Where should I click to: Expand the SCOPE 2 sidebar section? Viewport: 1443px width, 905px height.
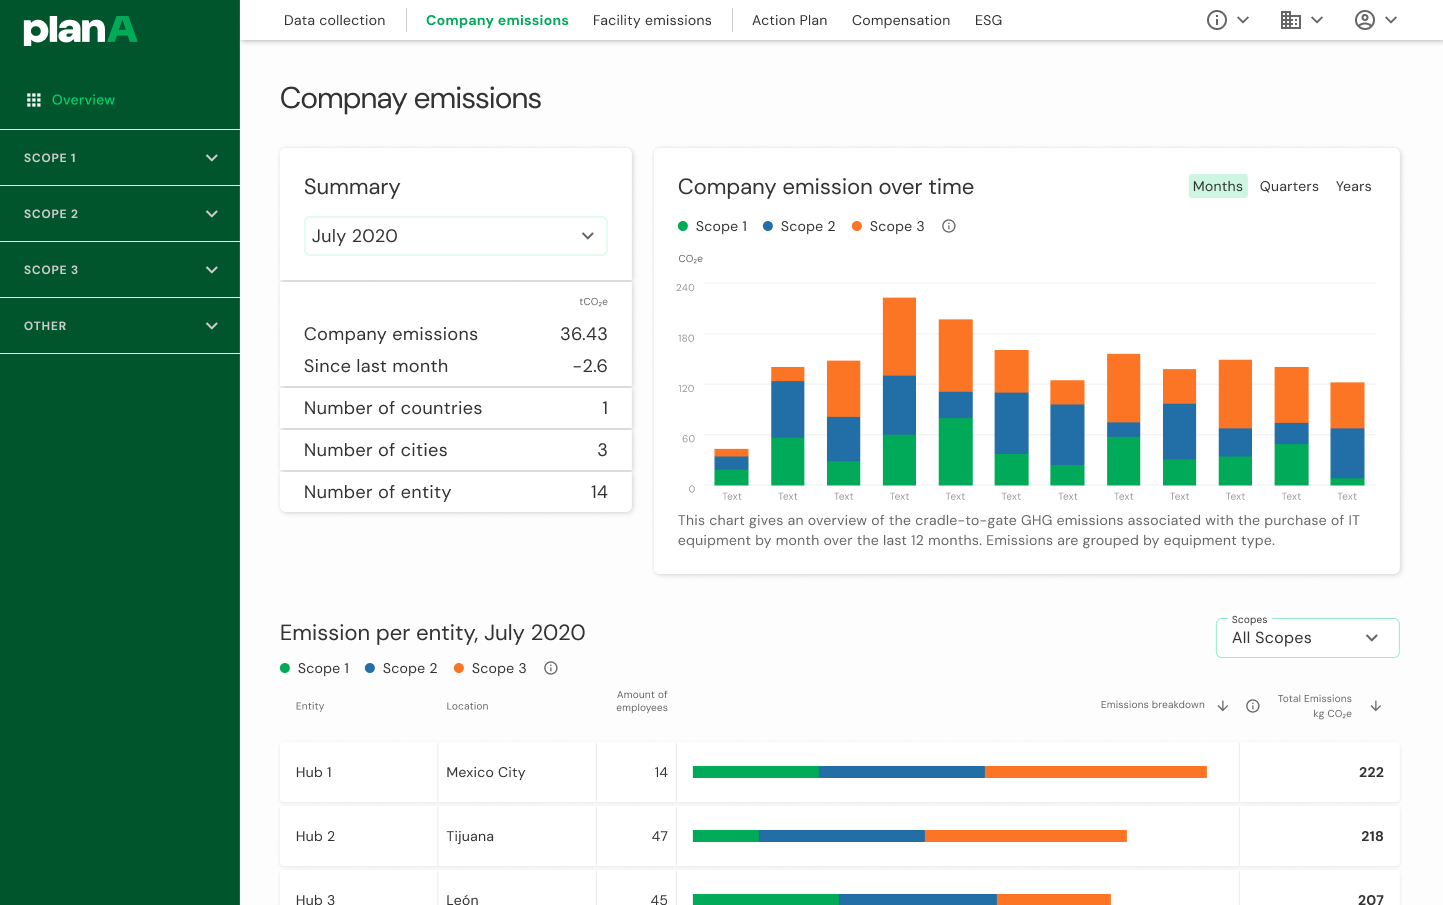point(120,213)
